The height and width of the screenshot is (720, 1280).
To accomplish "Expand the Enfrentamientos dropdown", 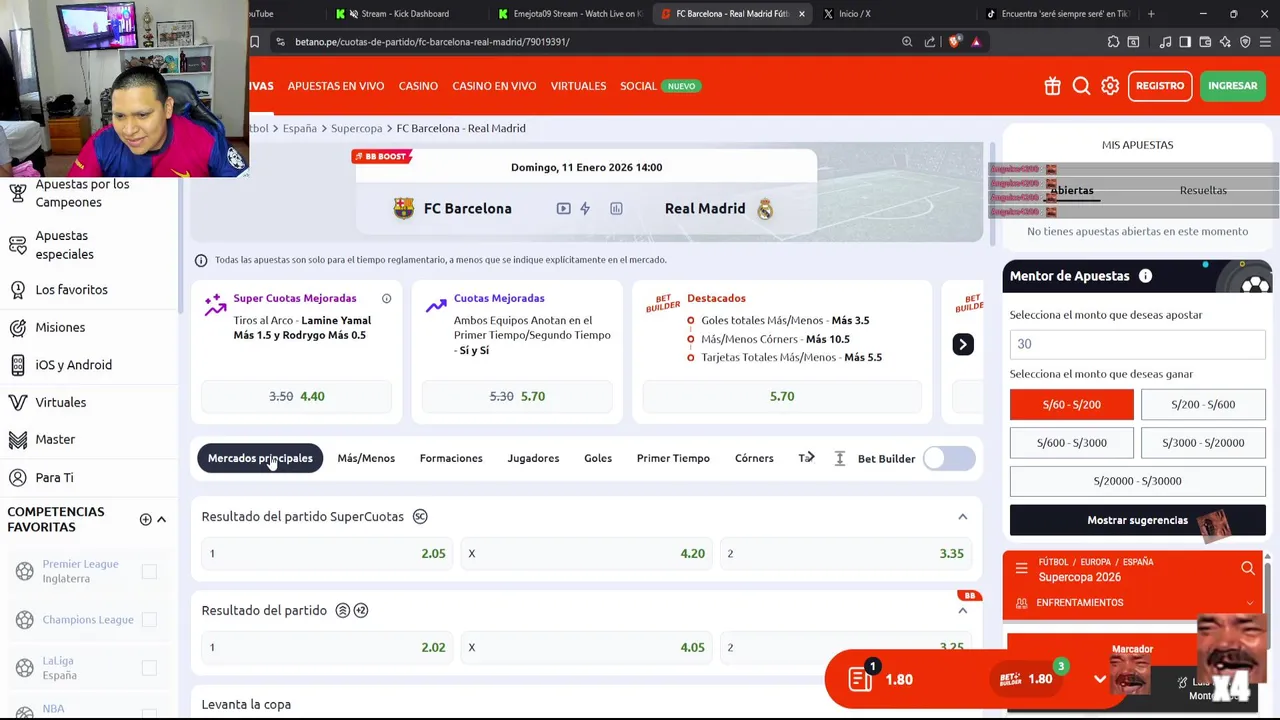I will [x=1249, y=603].
